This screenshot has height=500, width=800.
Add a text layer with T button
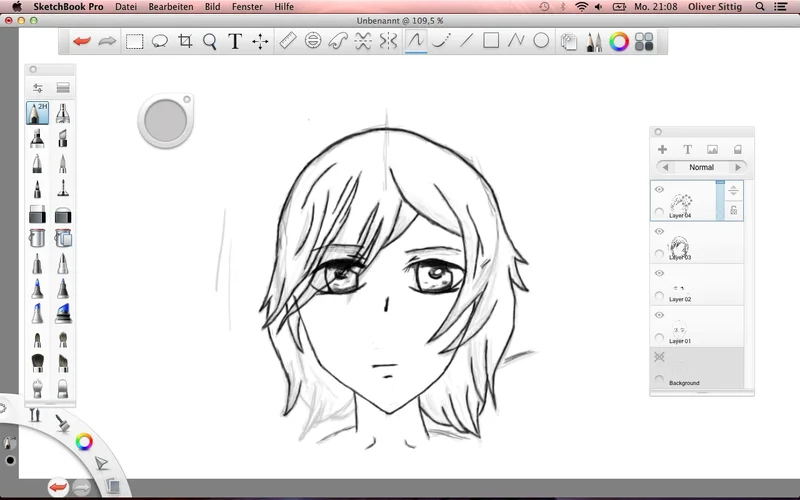click(x=687, y=149)
